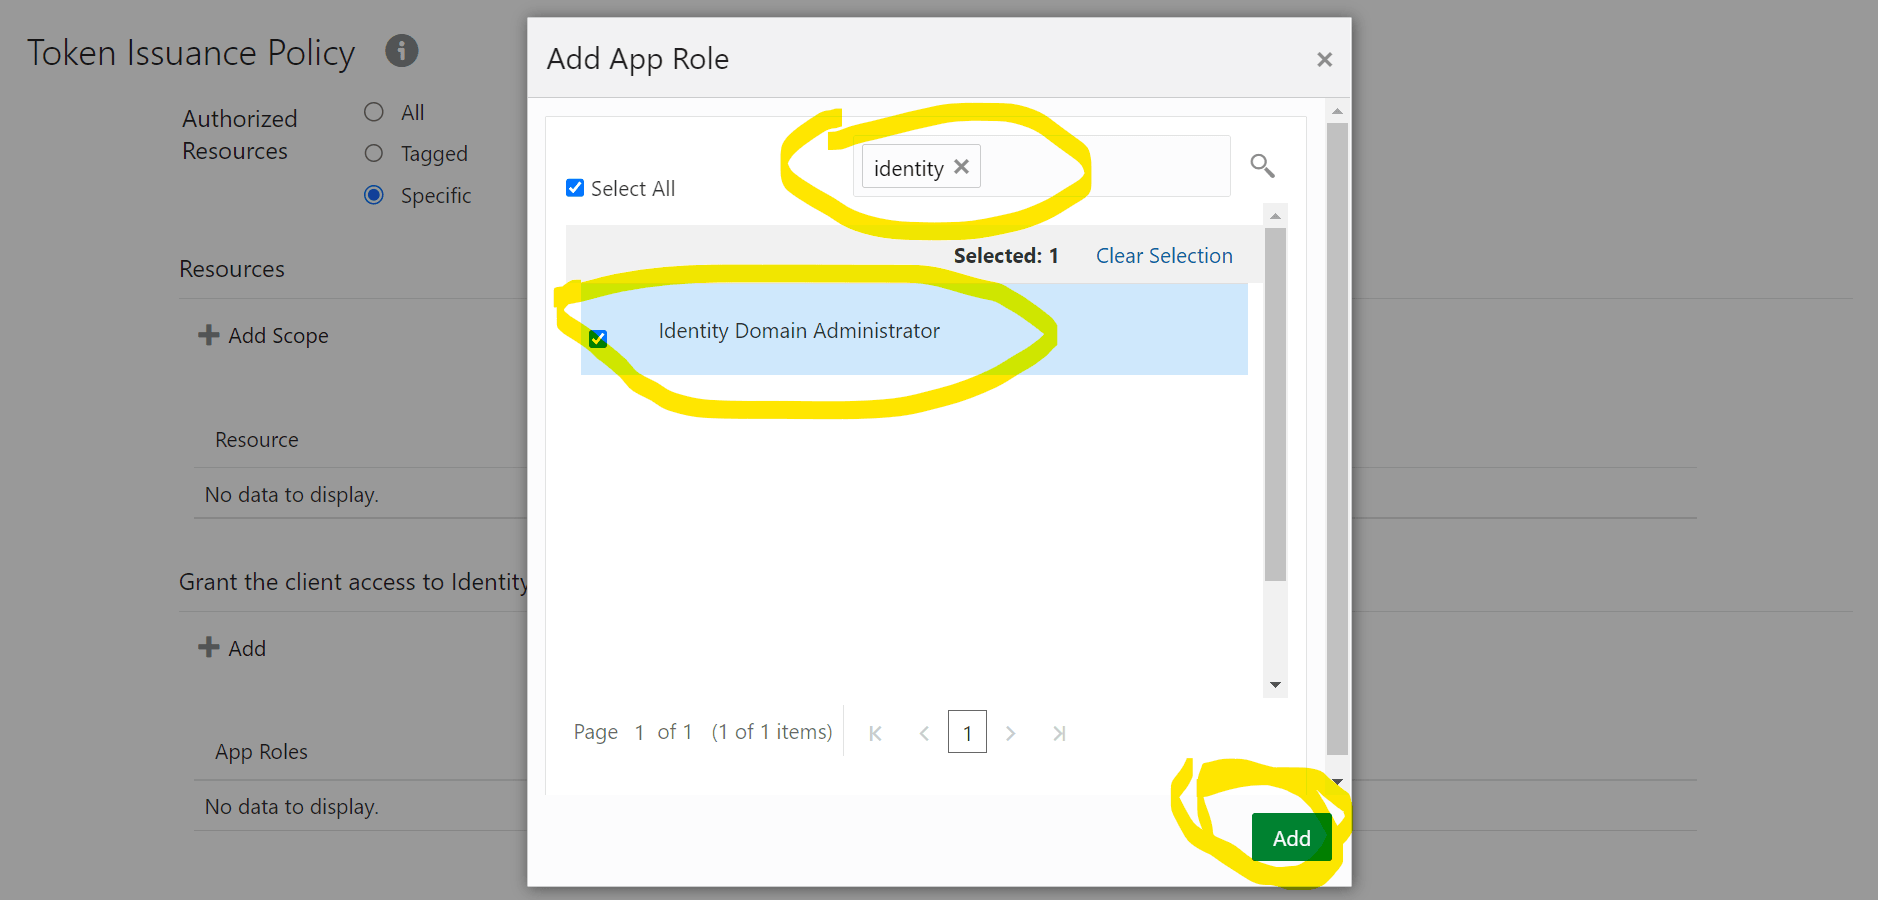The width and height of the screenshot is (1878, 900).
Task: Uncheck Identity Domain Administrator
Action: 597,339
